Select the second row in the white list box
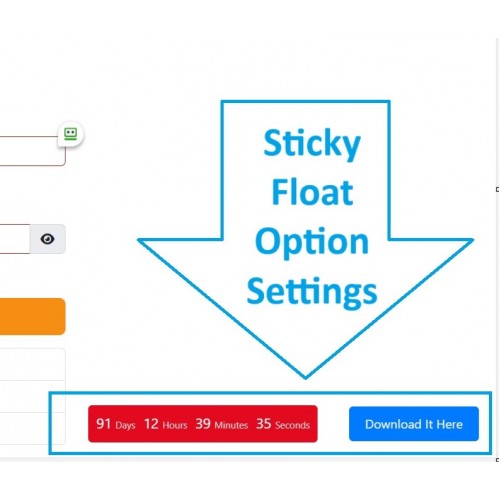 click(x=33, y=396)
